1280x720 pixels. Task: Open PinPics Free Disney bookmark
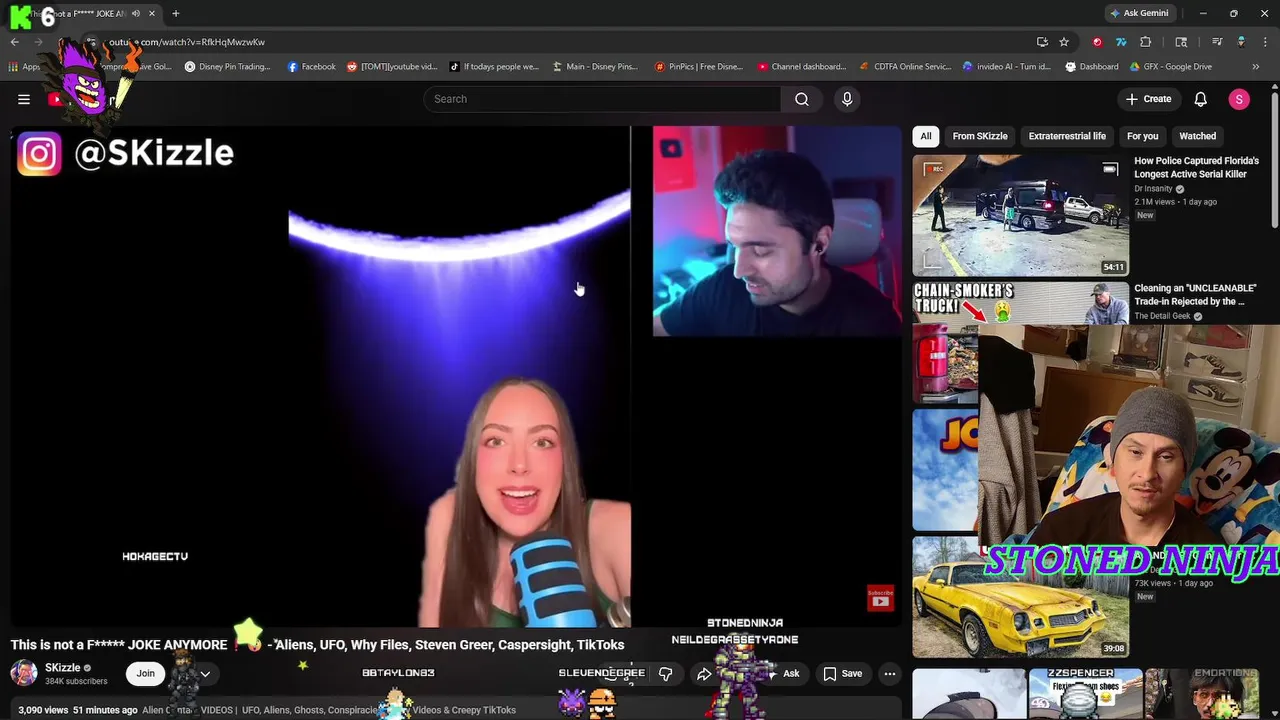coord(699,67)
